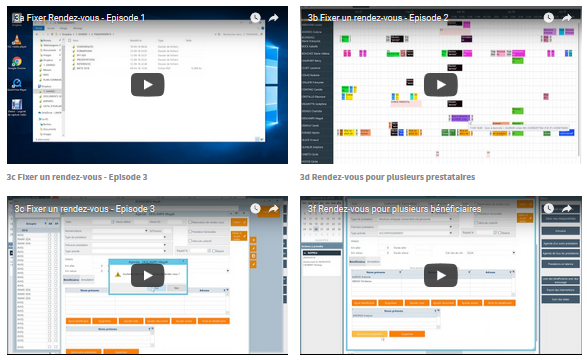Open share arrow on 'plusieurs bénéficiaires' video
This screenshot has width=587, height=360.
(x=567, y=208)
